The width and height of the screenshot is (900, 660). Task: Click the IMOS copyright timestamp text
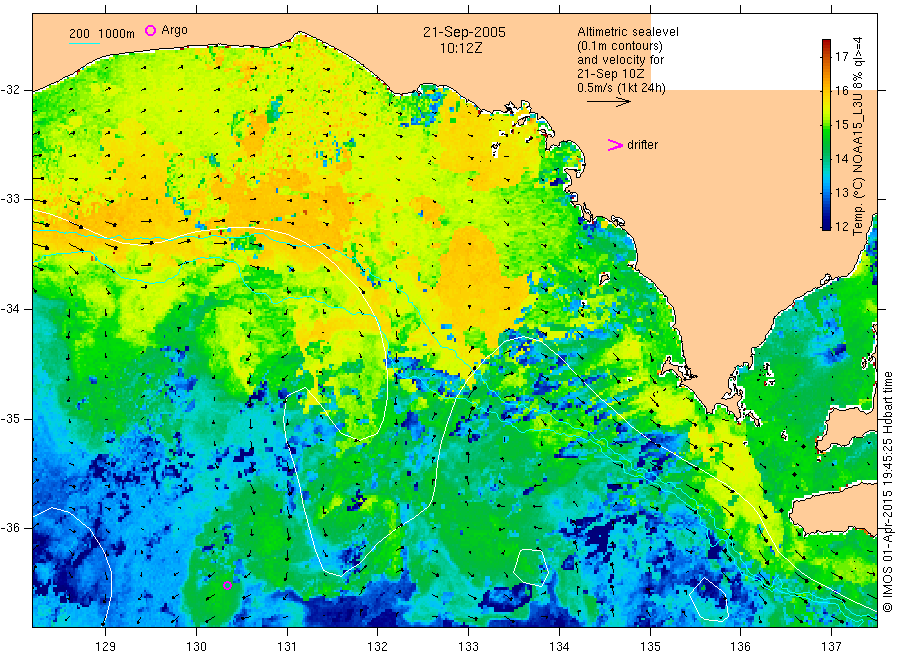point(888,491)
